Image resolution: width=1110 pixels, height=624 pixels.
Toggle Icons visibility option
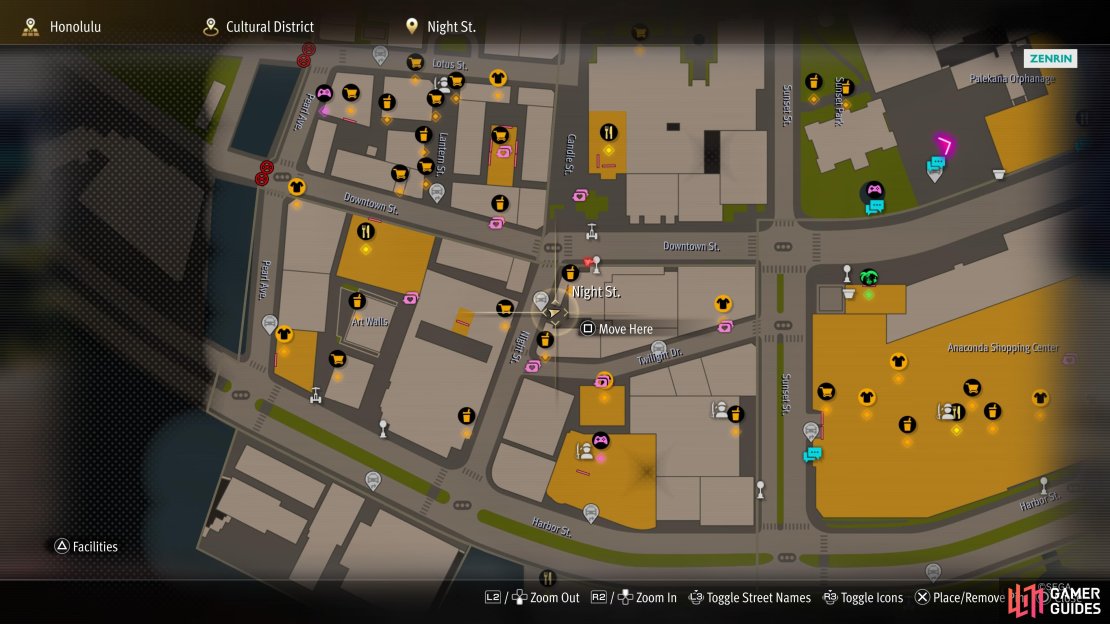click(862, 598)
